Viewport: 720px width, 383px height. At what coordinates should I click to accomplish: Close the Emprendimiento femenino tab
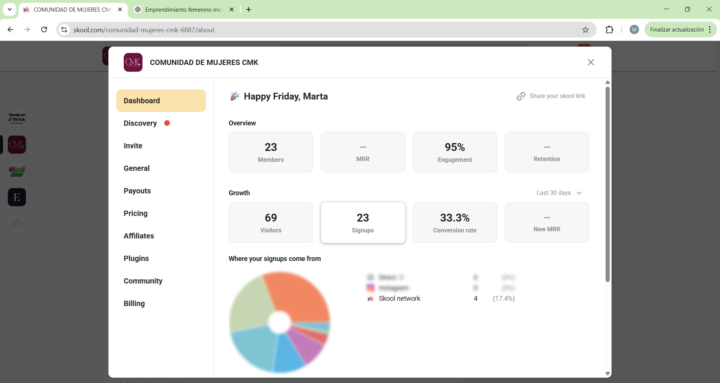(231, 10)
